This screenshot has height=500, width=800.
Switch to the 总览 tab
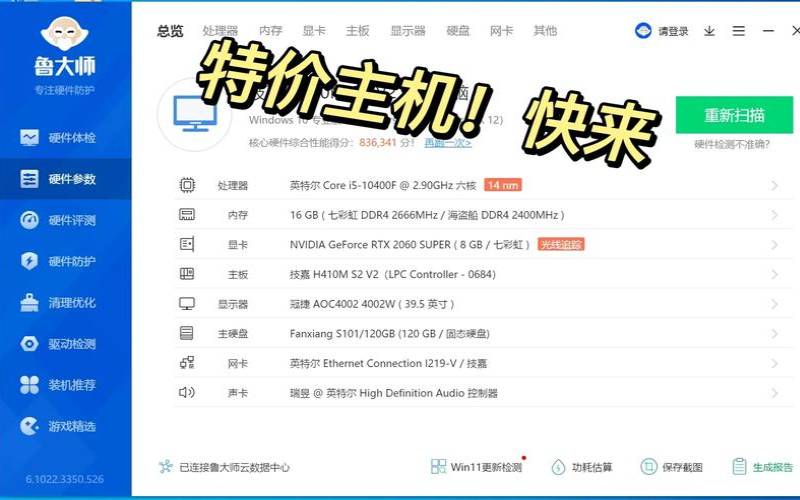click(170, 31)
